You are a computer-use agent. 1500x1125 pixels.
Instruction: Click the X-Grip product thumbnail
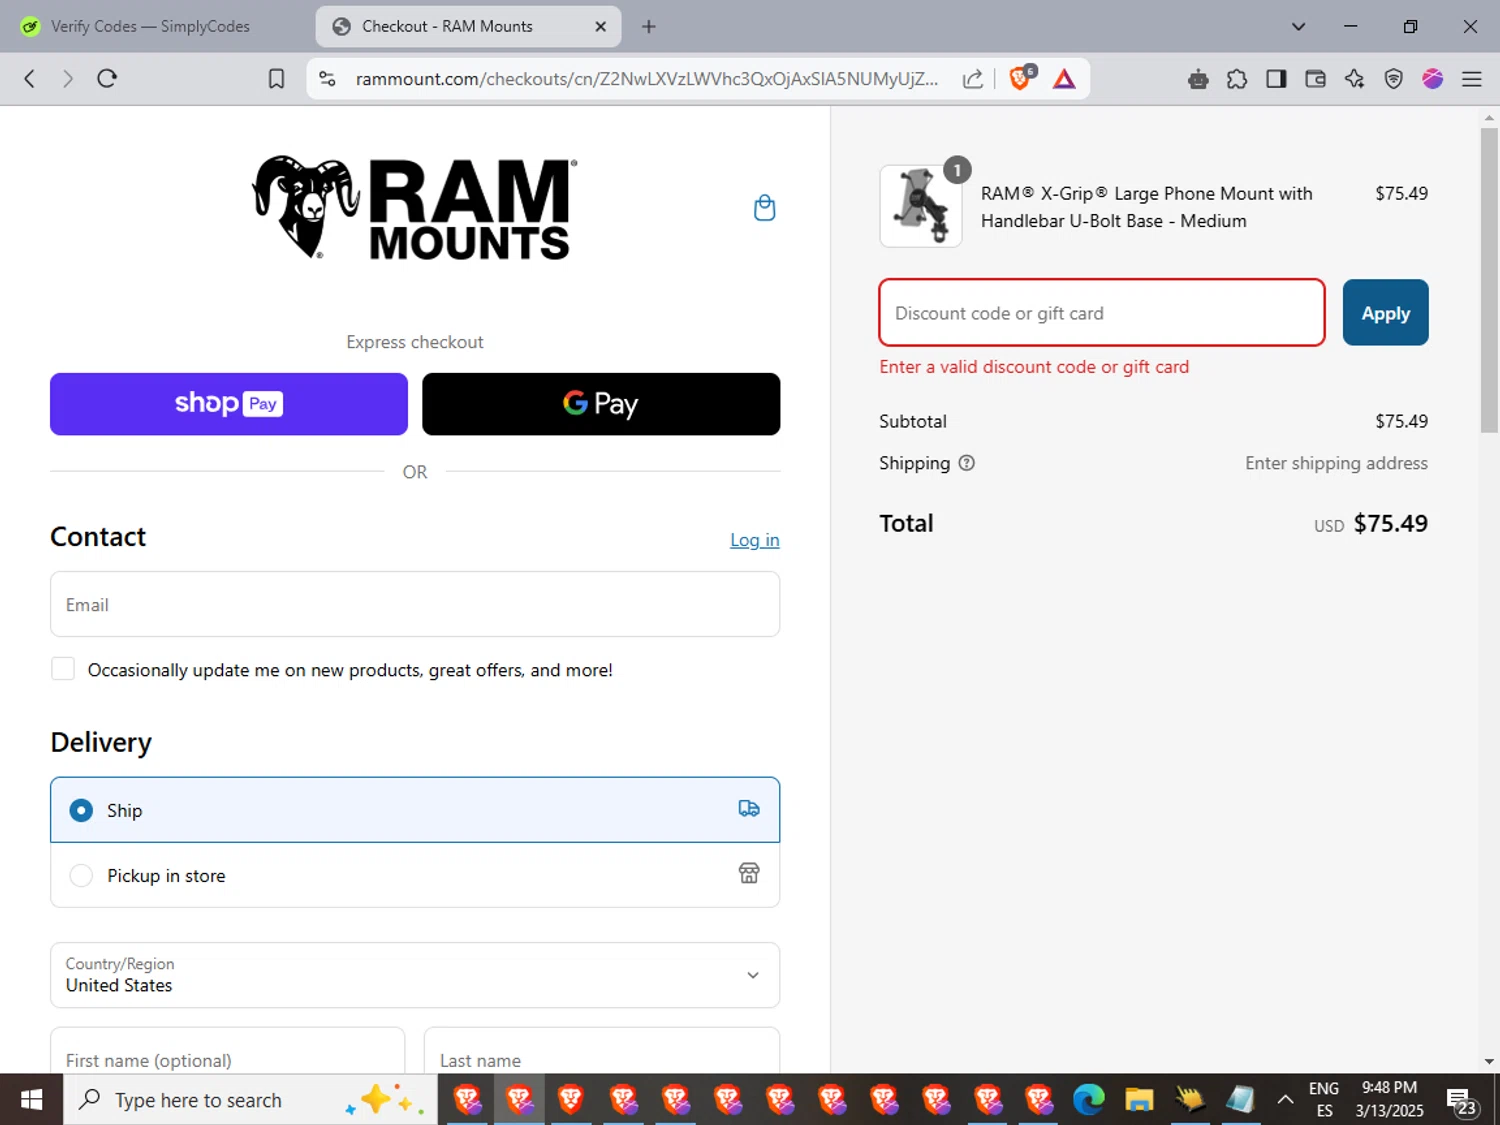pos(920,206)
